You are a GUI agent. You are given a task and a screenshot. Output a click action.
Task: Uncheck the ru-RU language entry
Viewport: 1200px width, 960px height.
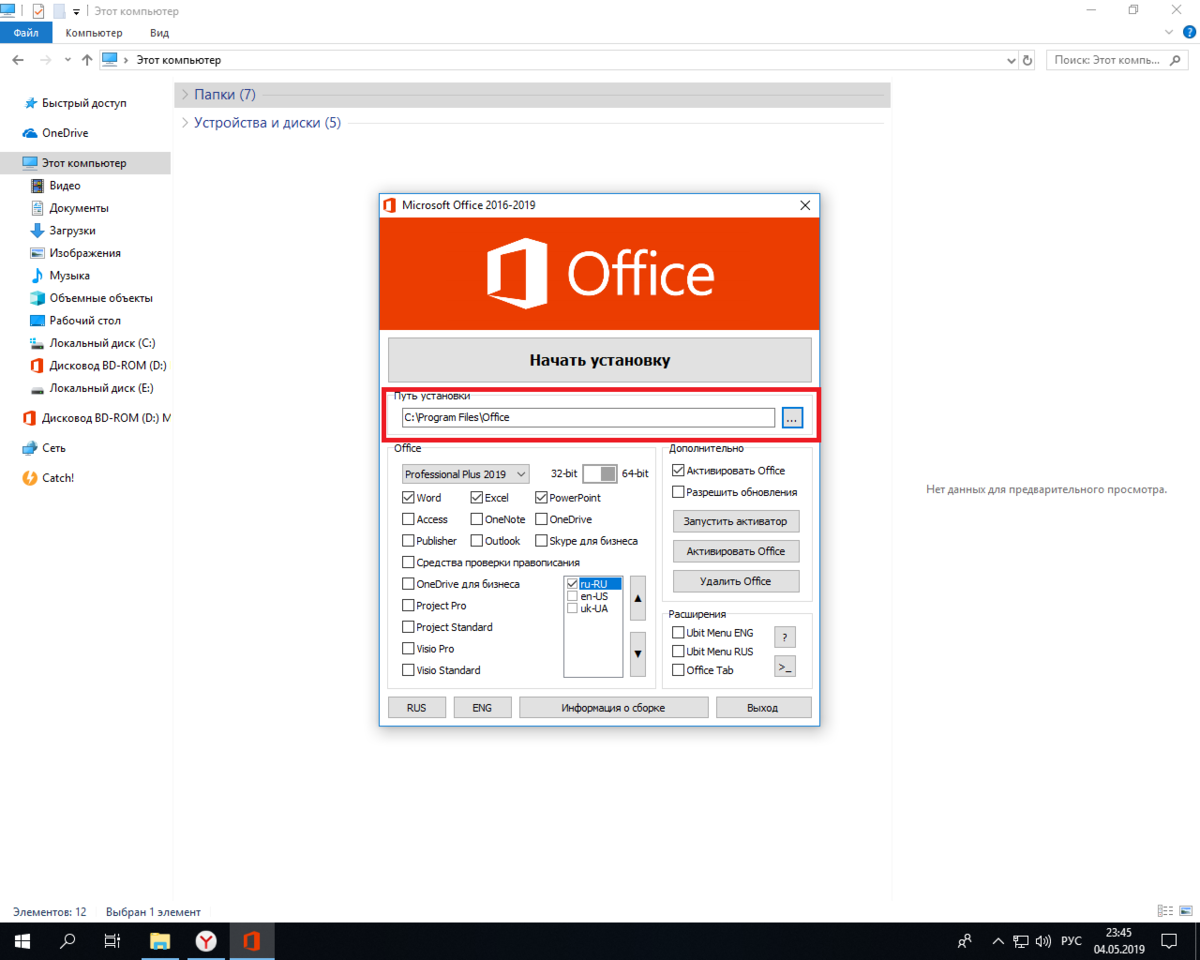click(x=572, y=584)
